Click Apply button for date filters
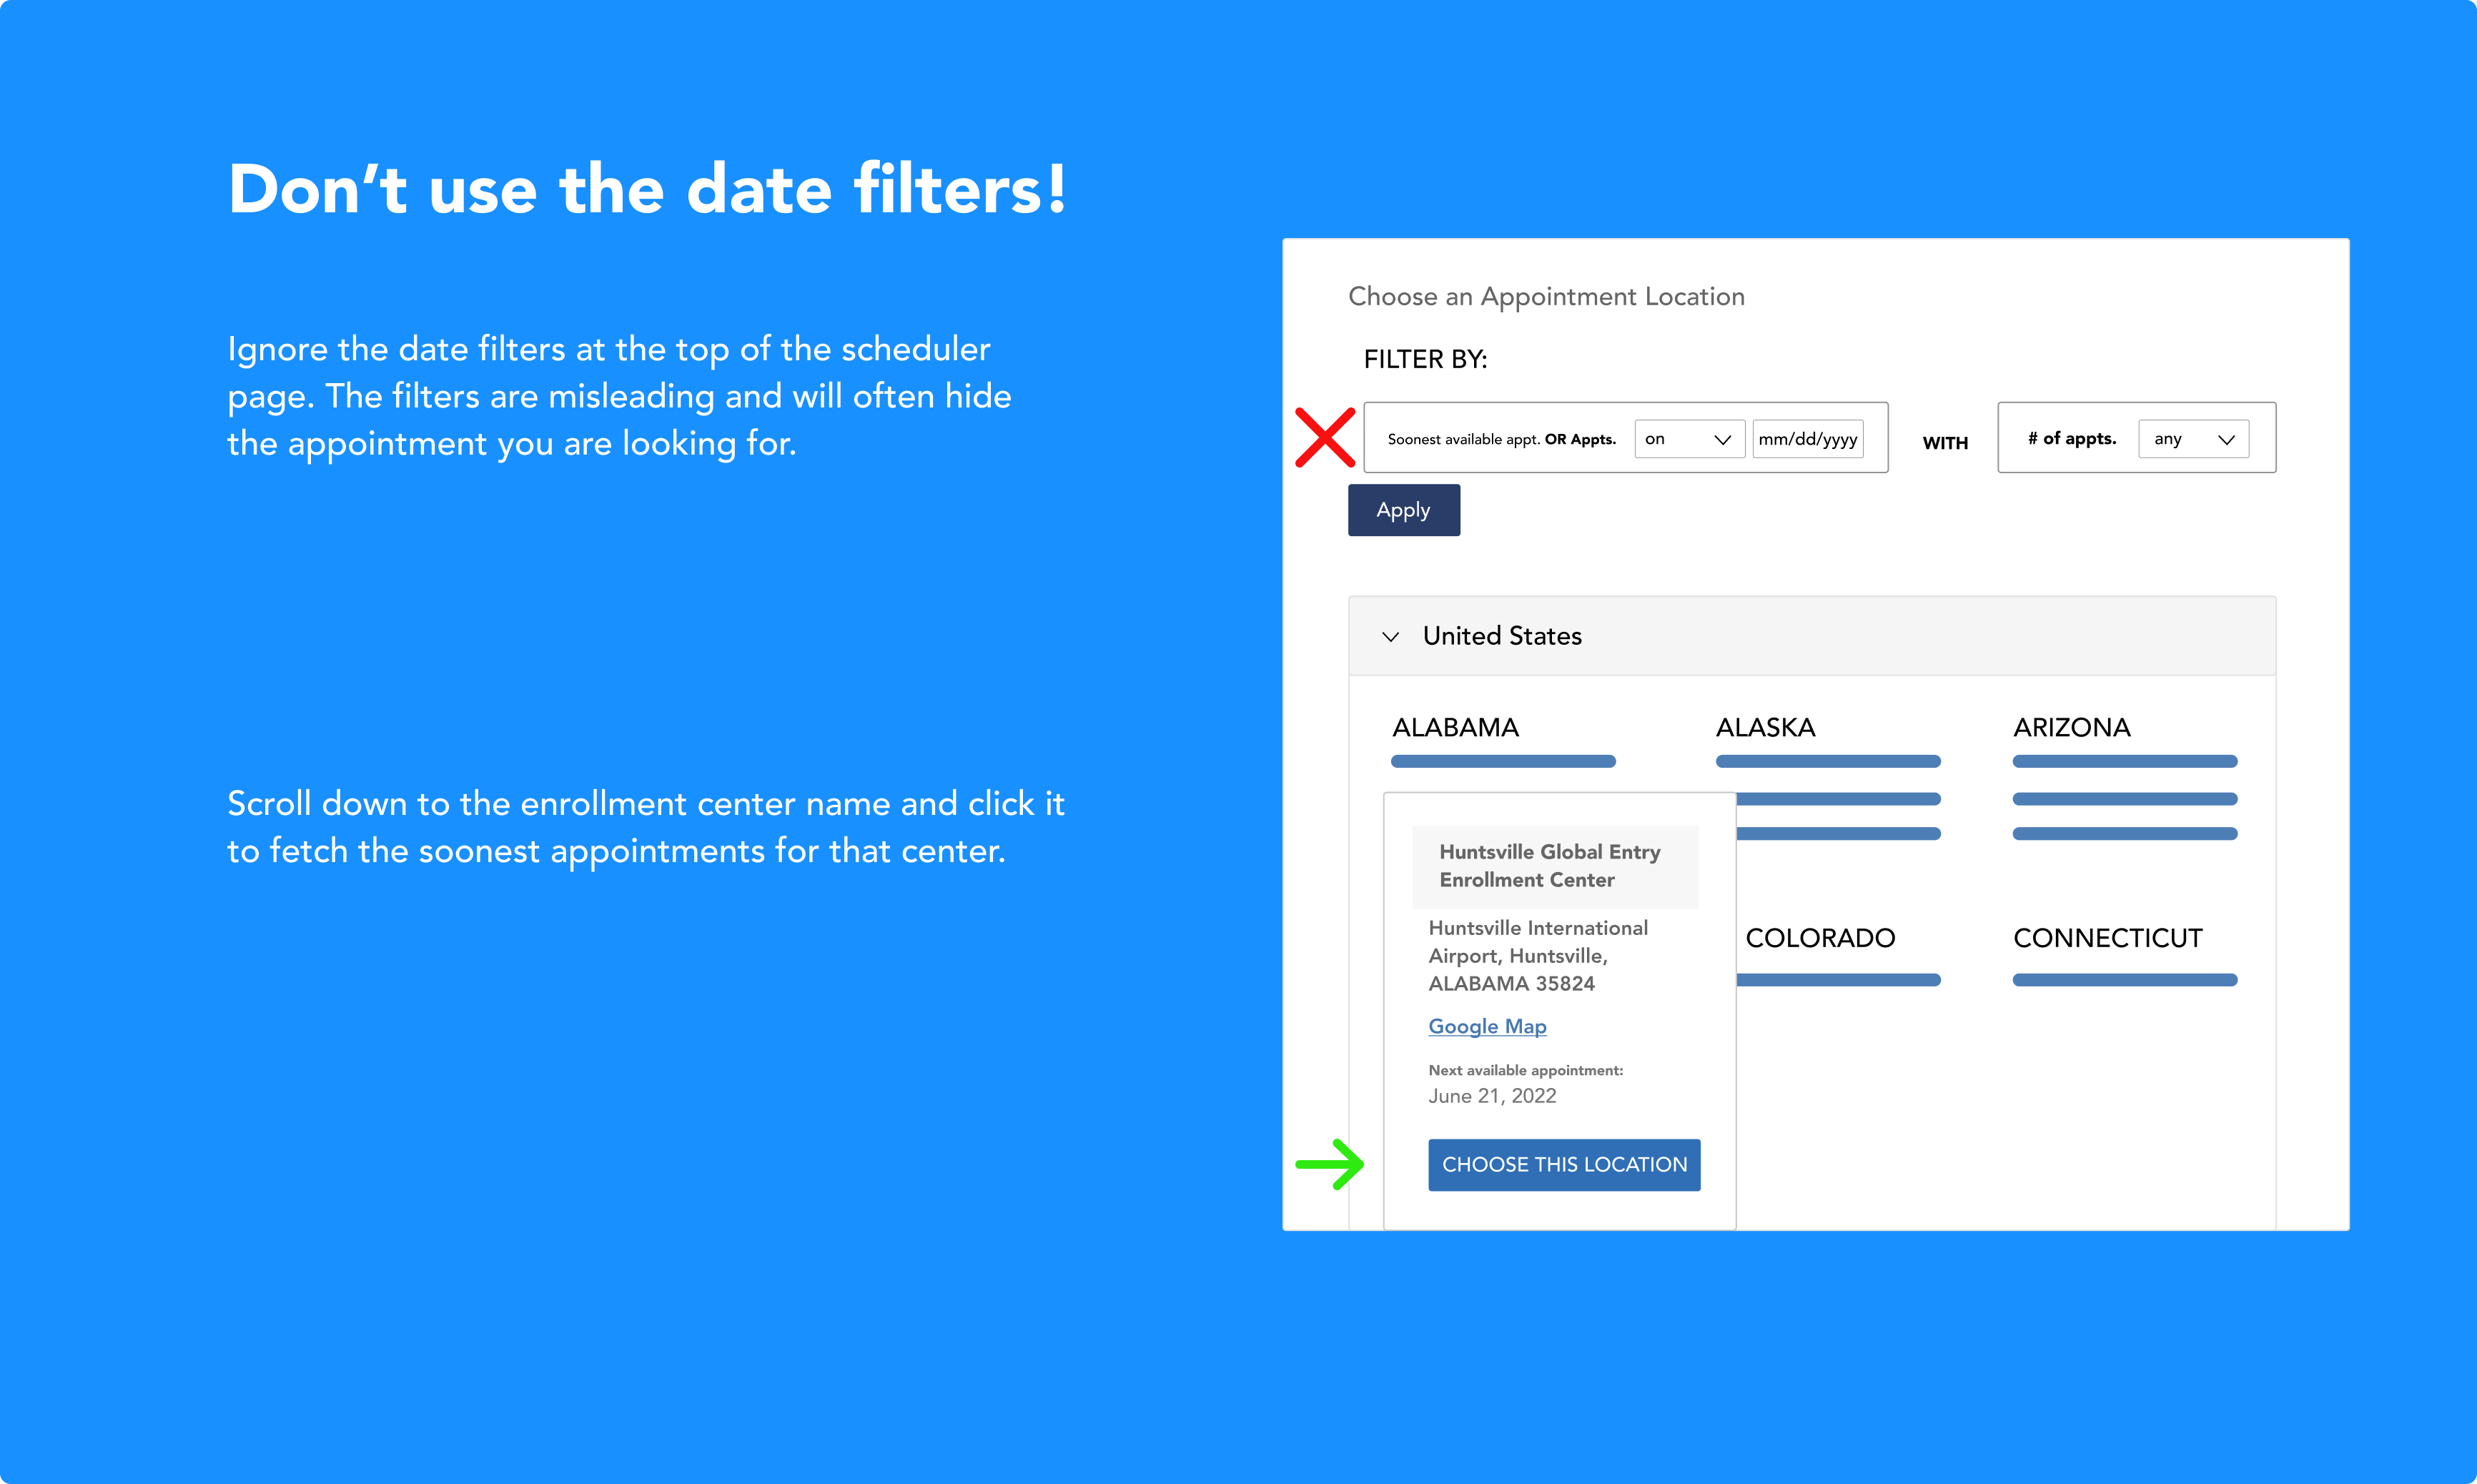The width and height of the screenshot is (2477, 1484). coord(1406,509)
